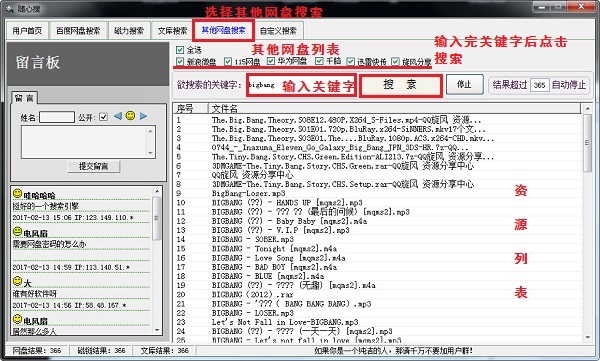This screenshot has height=361, width=600.
Task: Select row 12 BIGBANG Baby Baby m4a
Action: [x=377, y=221]
